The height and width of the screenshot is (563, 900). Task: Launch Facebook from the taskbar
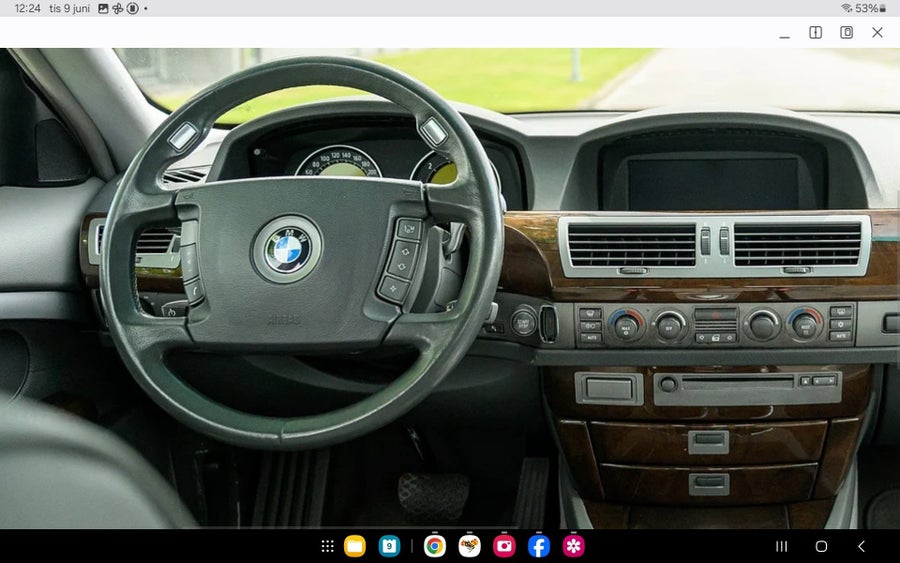(539, 546)
